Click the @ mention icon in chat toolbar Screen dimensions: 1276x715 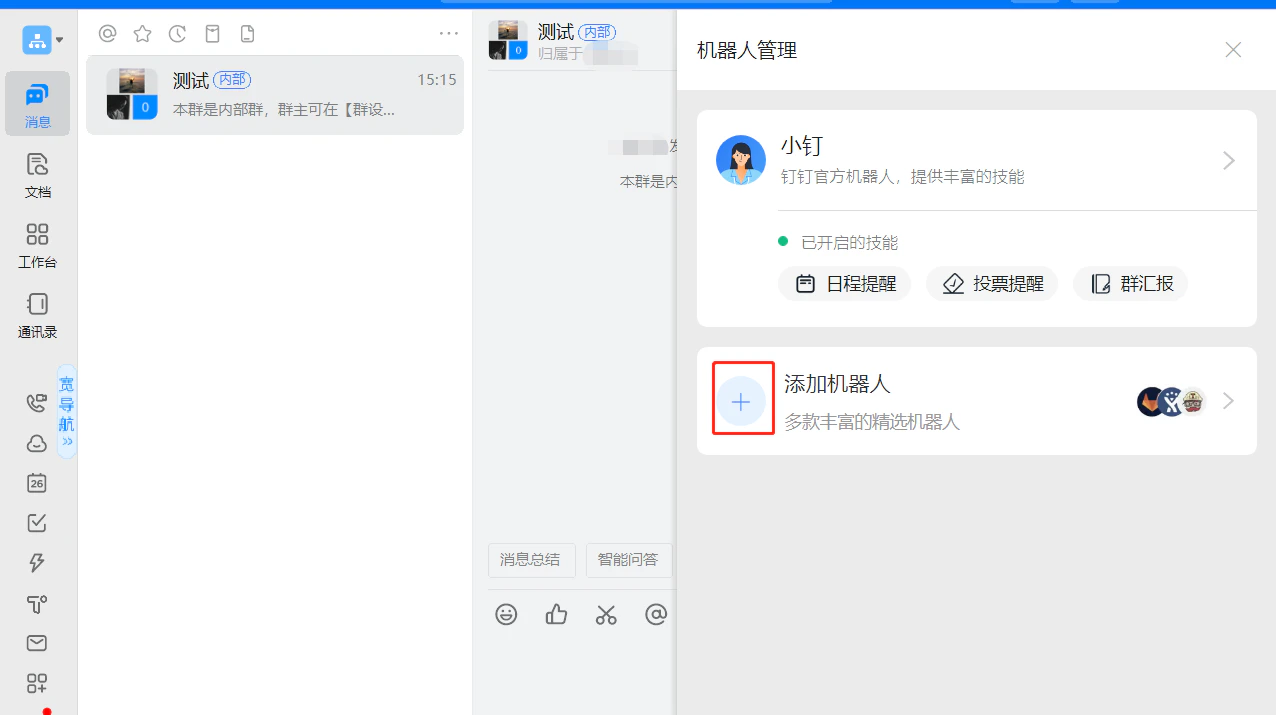(656, 615)
